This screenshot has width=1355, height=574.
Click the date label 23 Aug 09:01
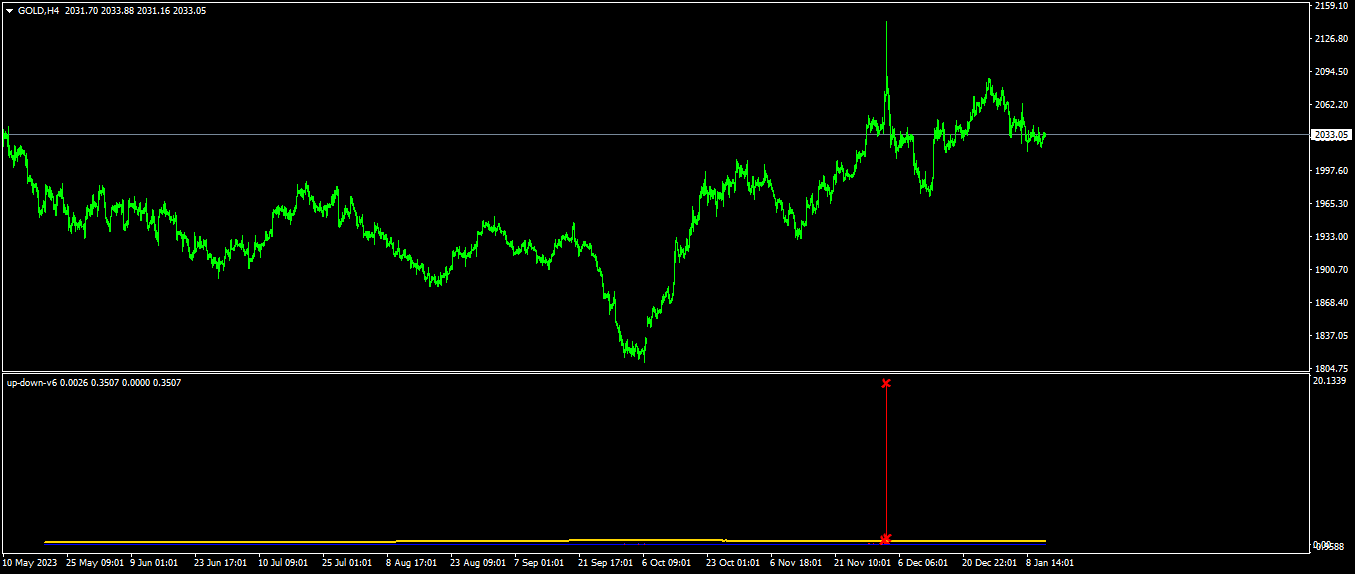478,563
